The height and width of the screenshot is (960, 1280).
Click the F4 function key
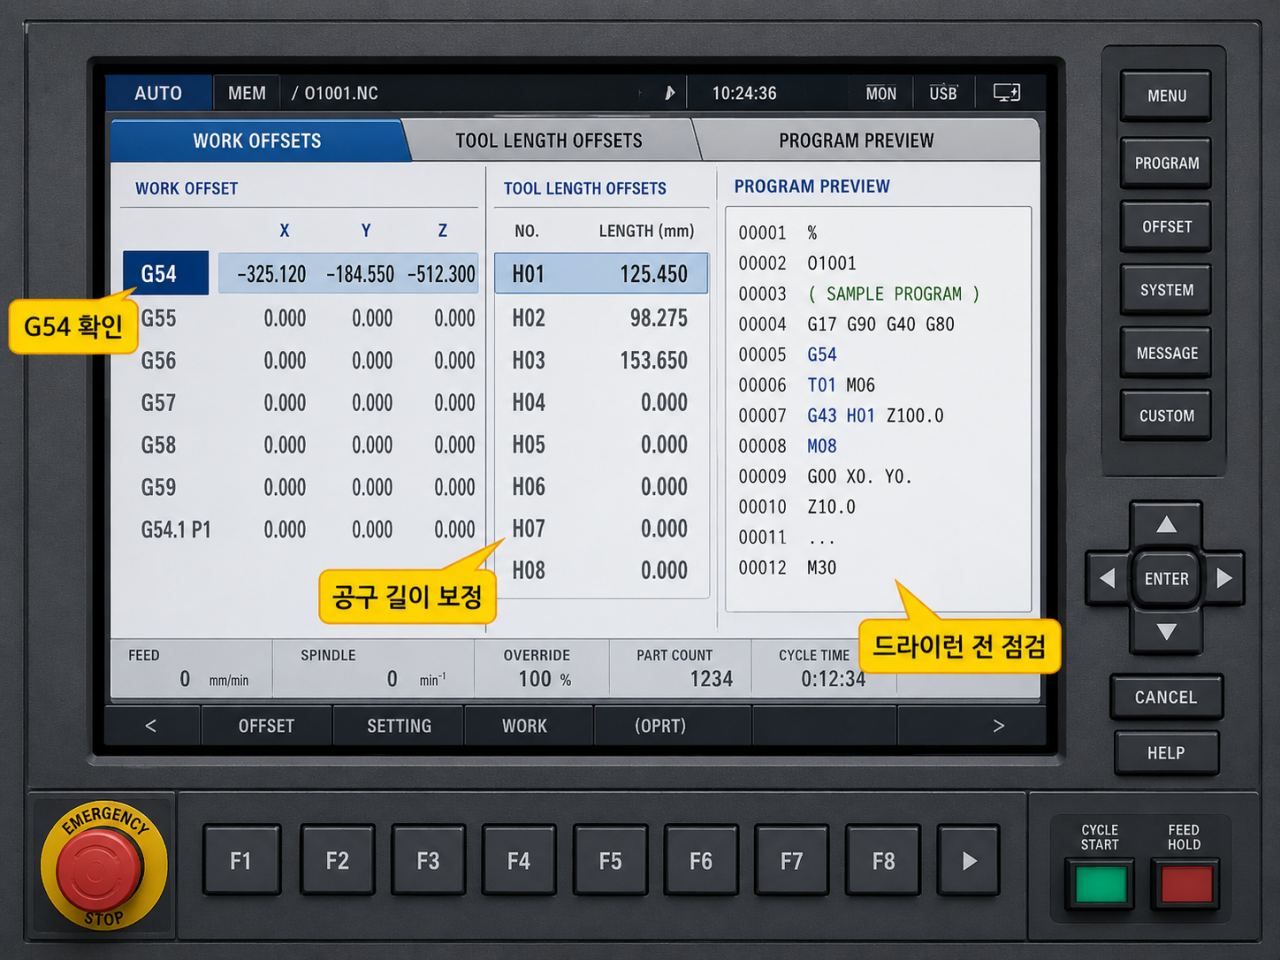[518, 860]
